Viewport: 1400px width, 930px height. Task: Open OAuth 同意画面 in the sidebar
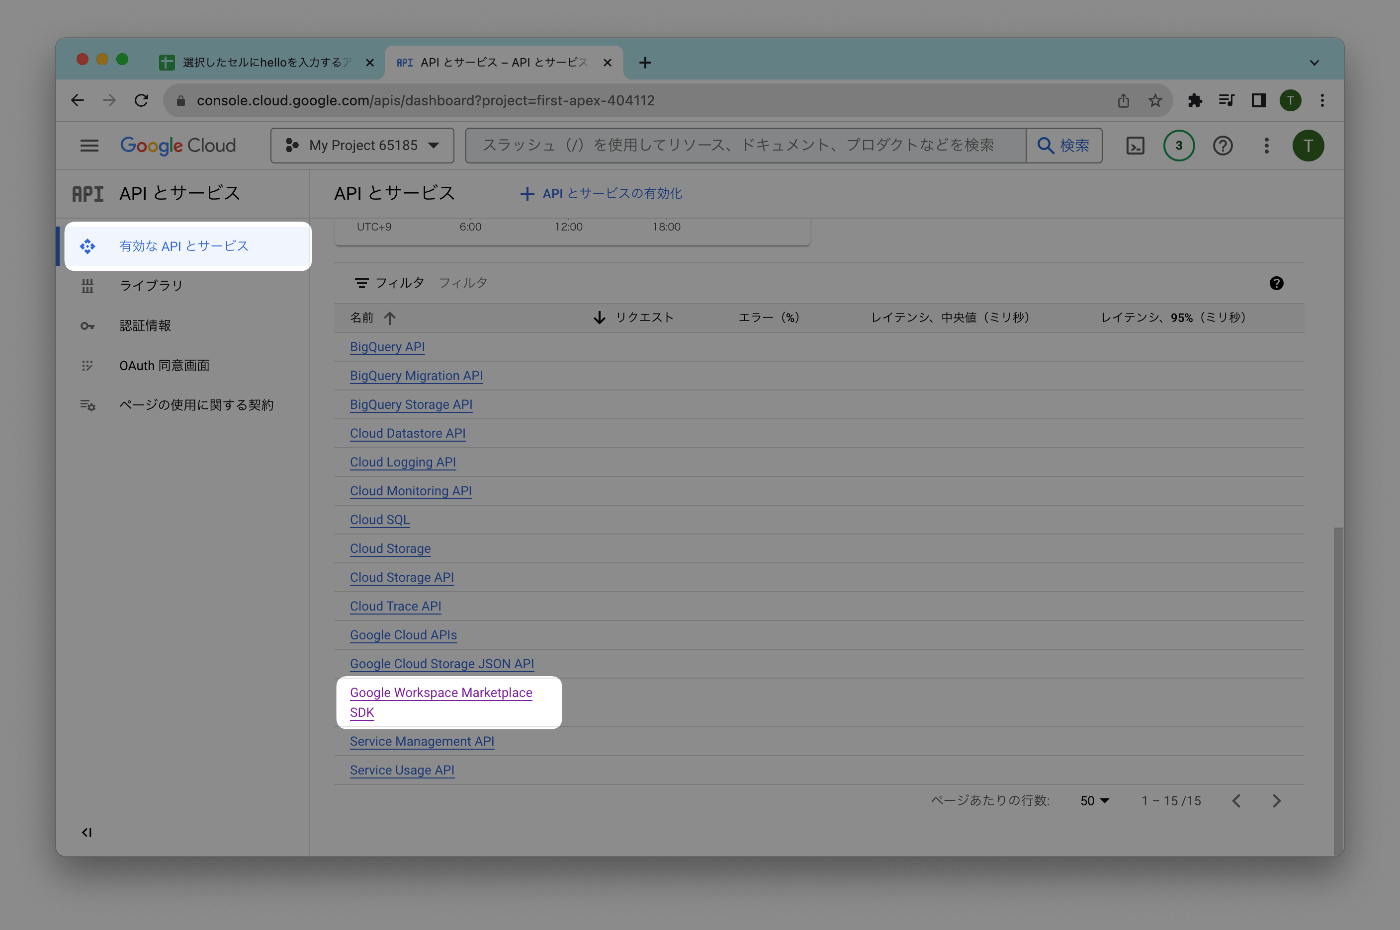(164, 366)
